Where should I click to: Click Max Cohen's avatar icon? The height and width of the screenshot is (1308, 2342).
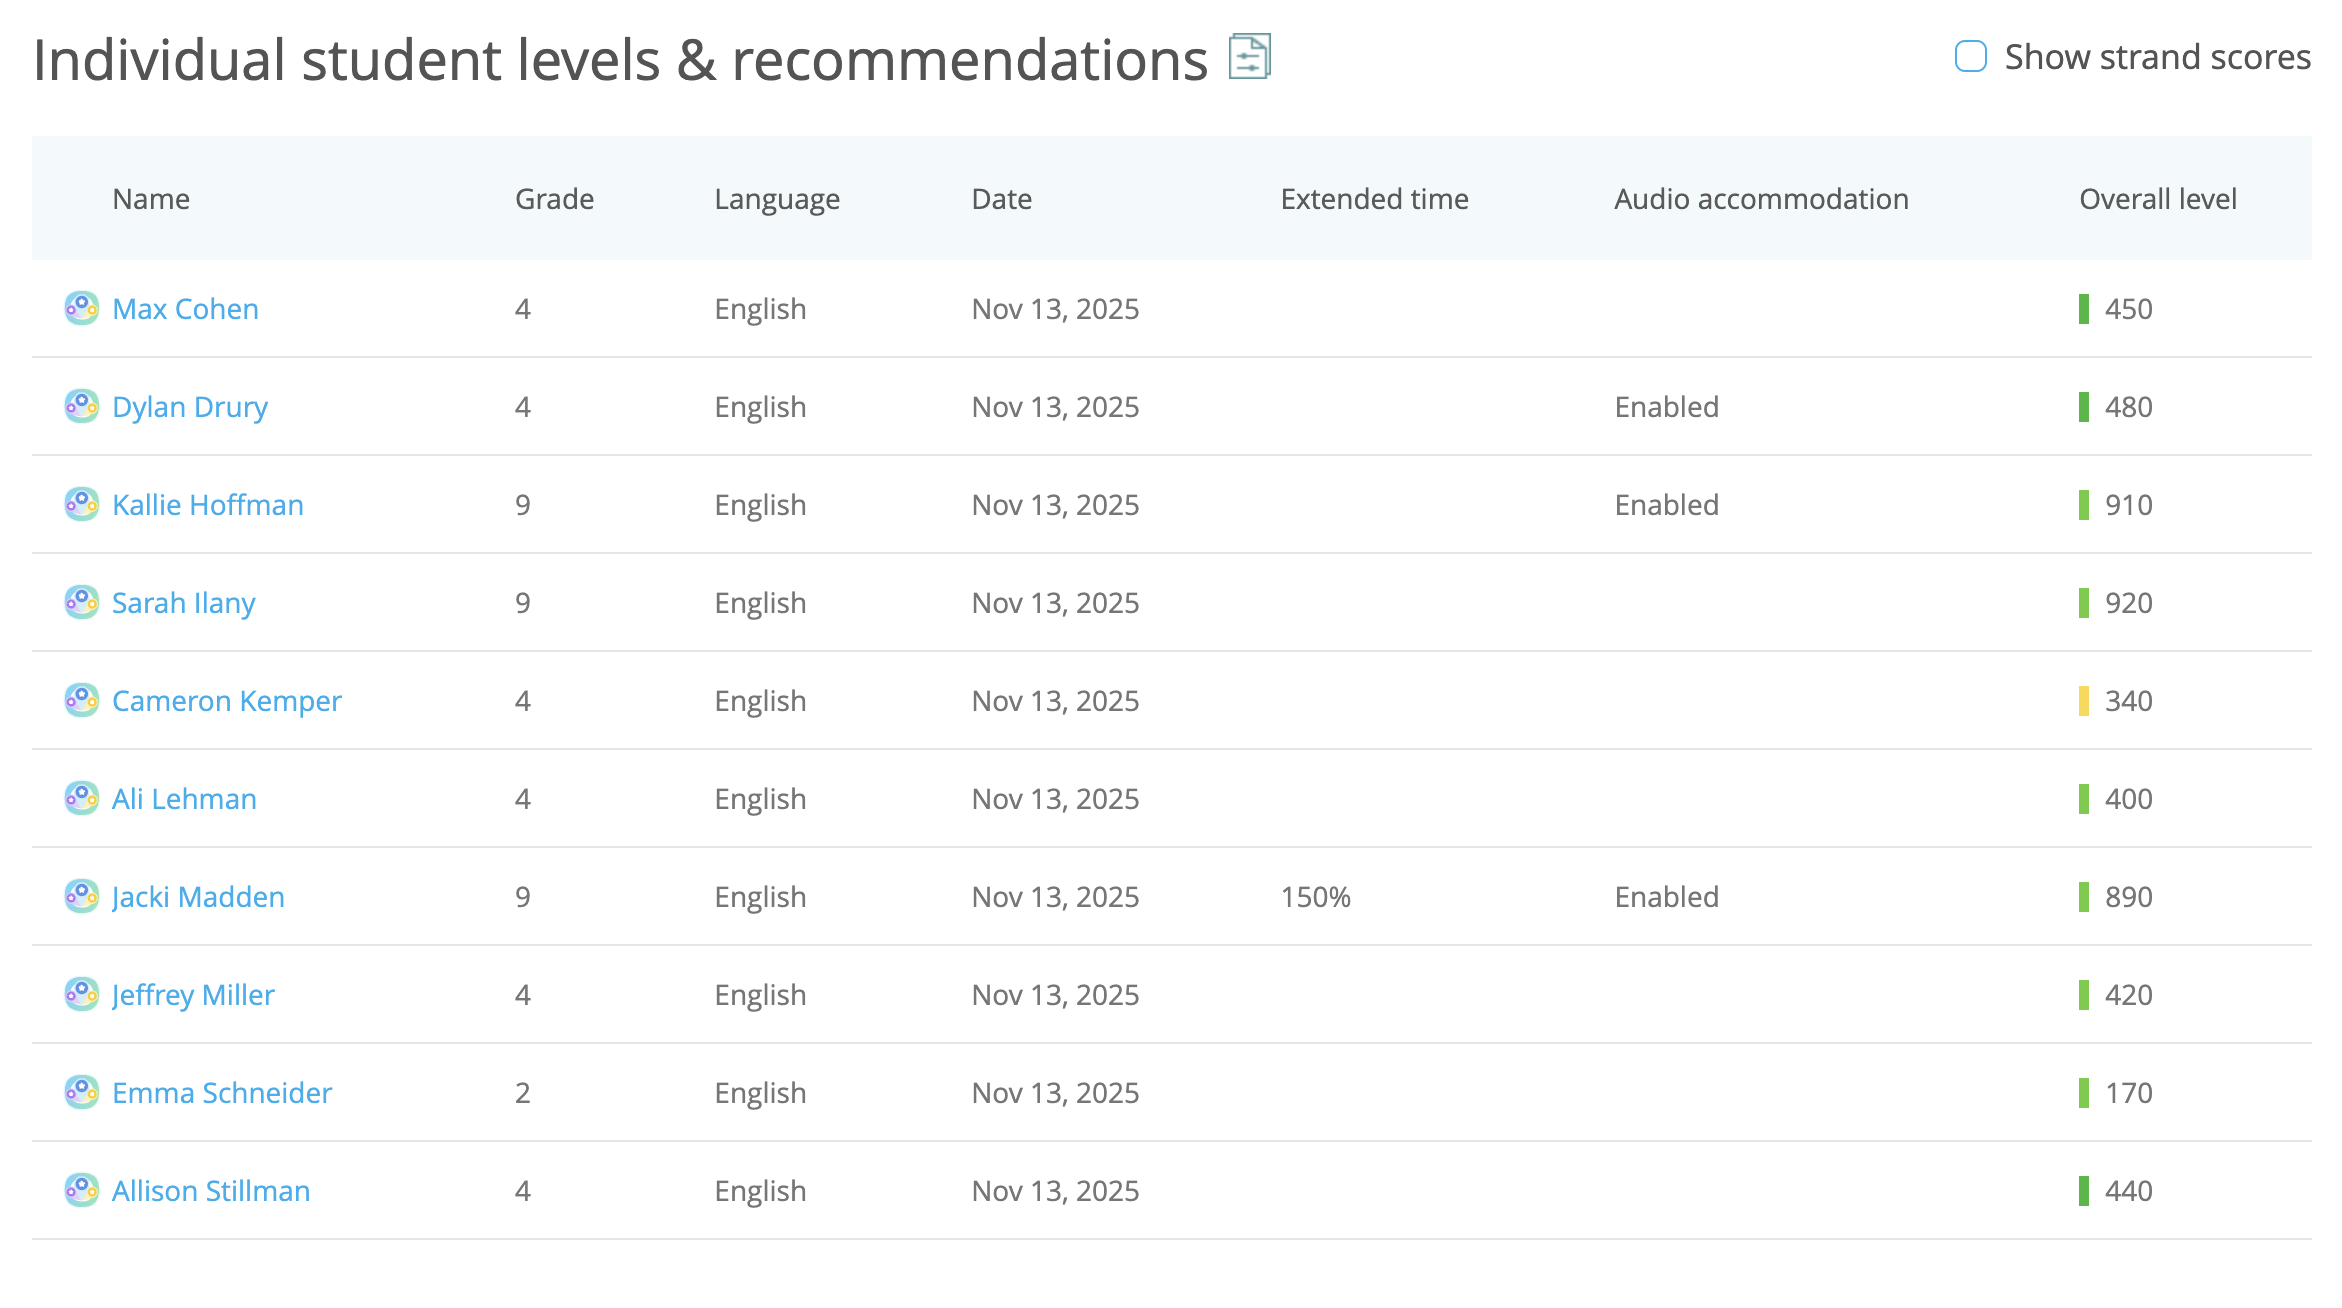(x=80, y=309)
